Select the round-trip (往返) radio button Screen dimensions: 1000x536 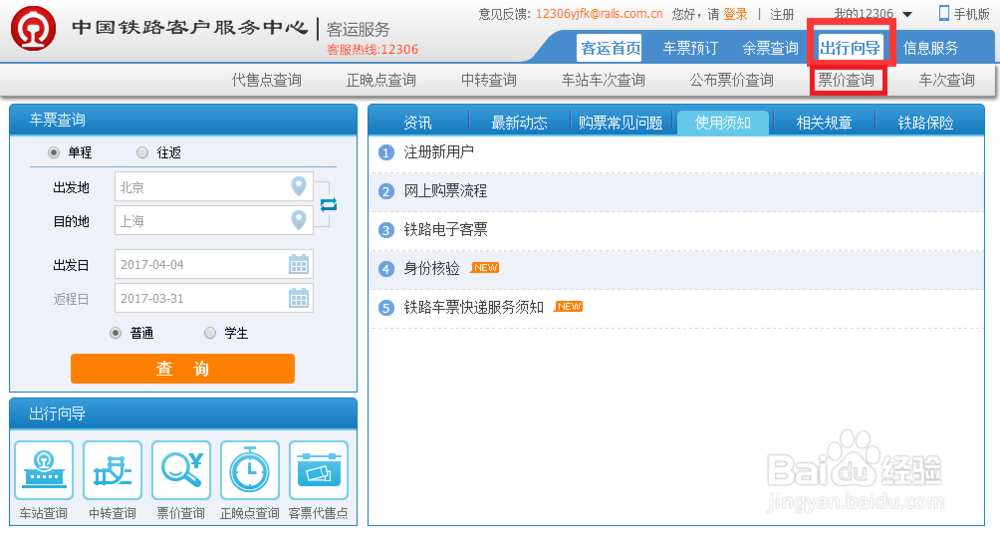(x=142, y=153)
